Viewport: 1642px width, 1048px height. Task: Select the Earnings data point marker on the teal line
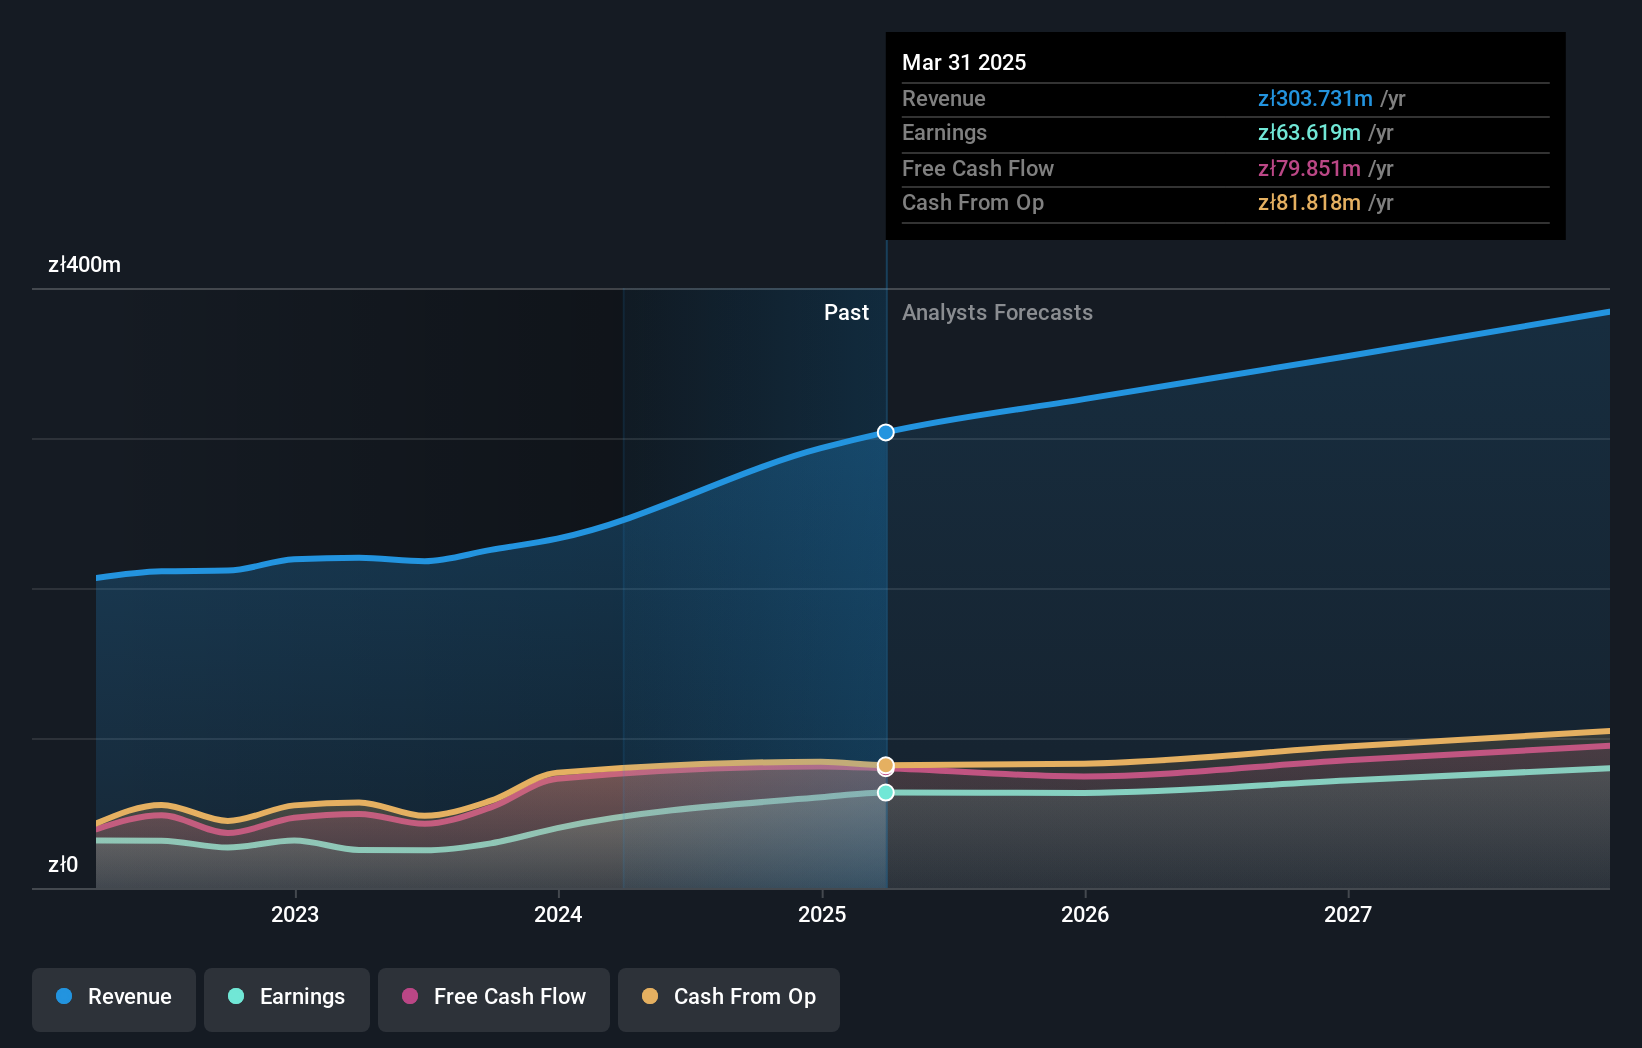[886, 792]
